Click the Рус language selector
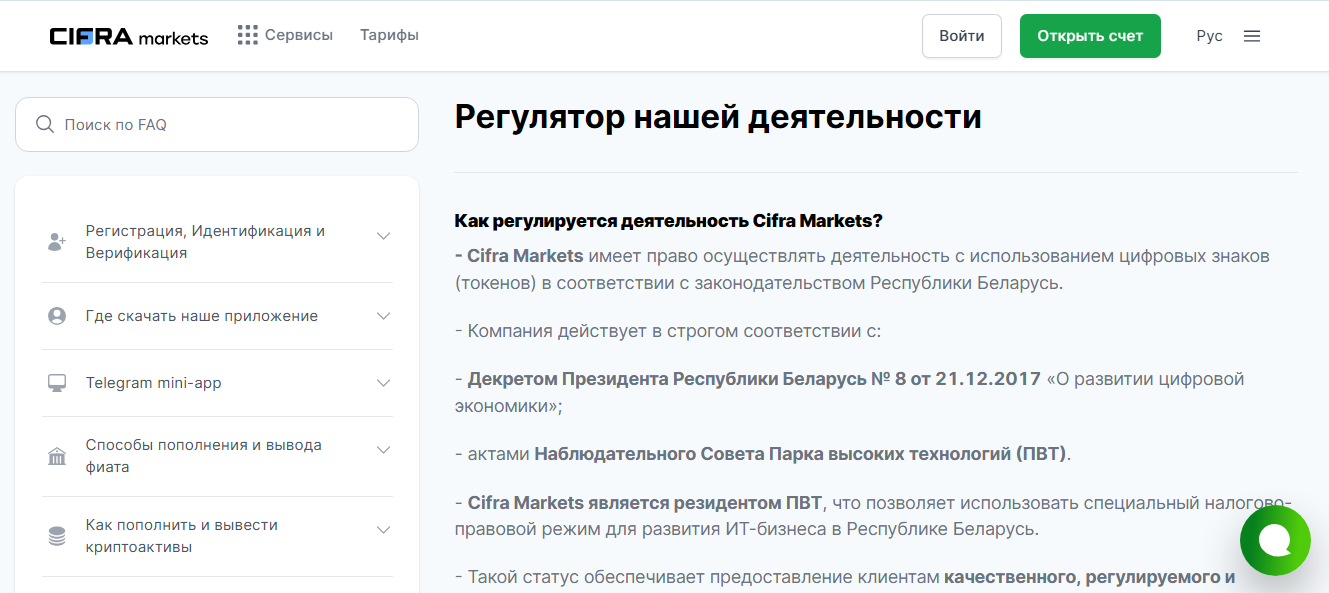The height and width of the screenshot is (593, 1329). pyautogui.click(x=1209, y=34)
